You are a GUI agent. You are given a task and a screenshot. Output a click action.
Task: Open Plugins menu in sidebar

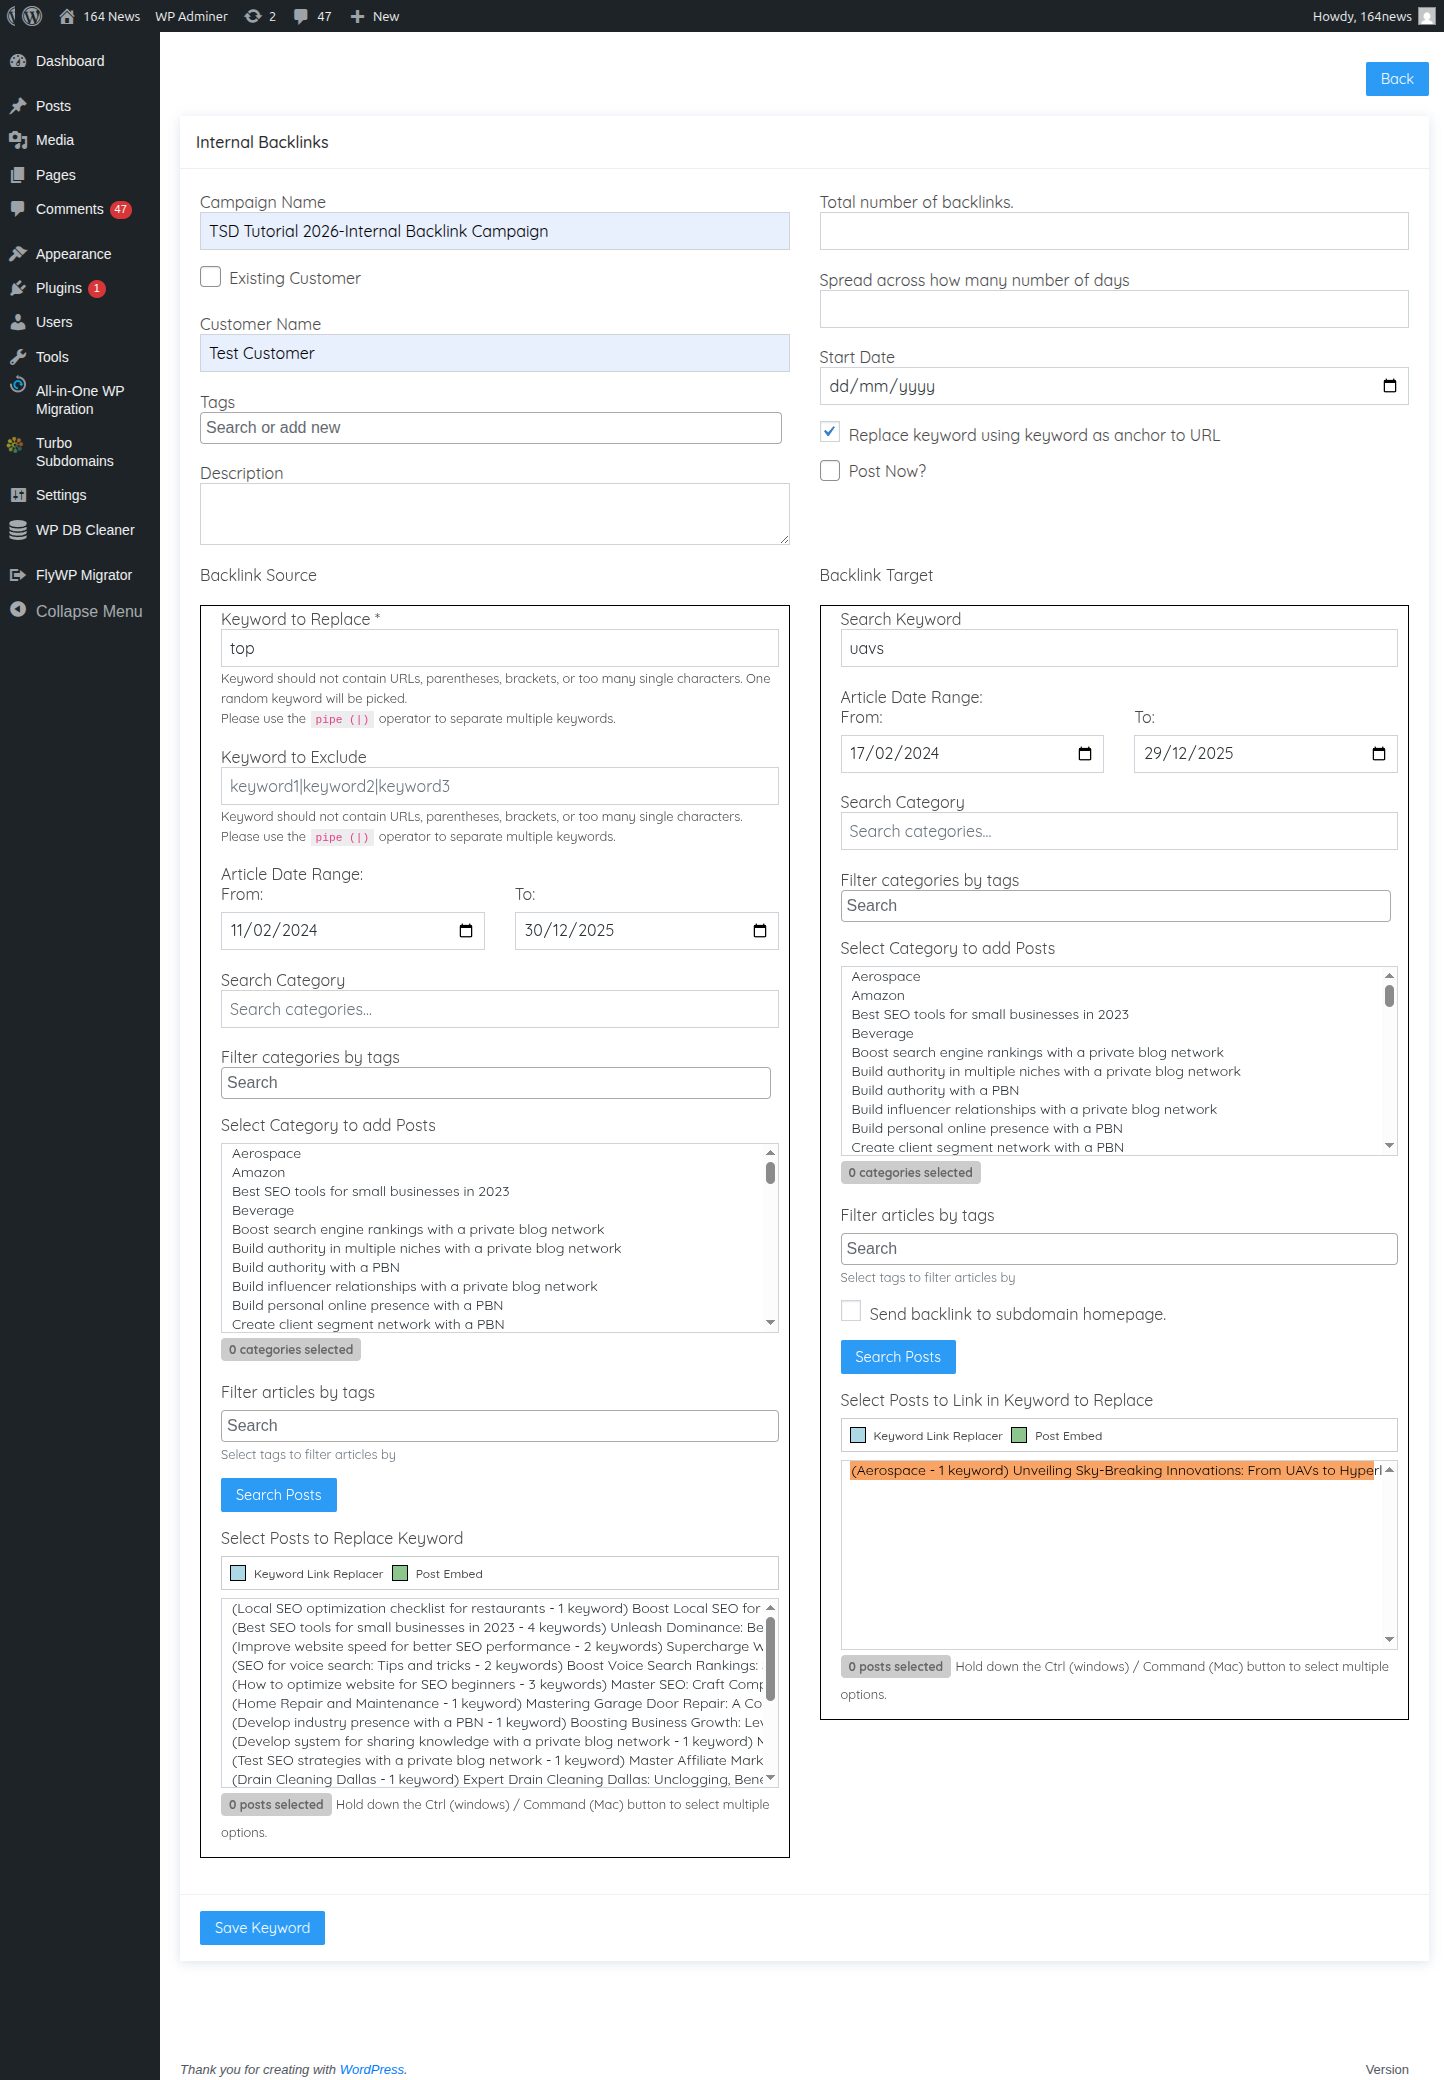click(59, 288)
